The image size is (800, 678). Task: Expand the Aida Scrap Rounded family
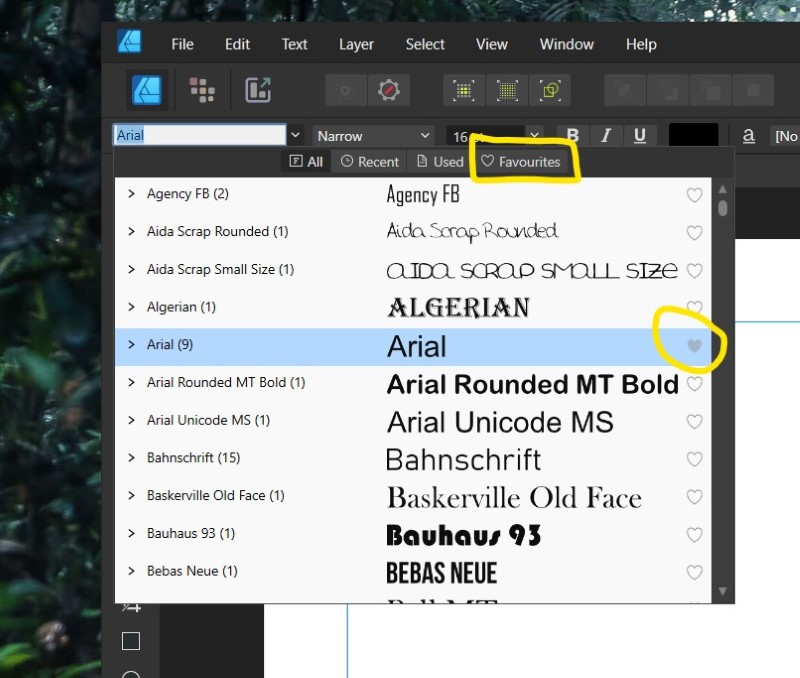pos(131,232)
